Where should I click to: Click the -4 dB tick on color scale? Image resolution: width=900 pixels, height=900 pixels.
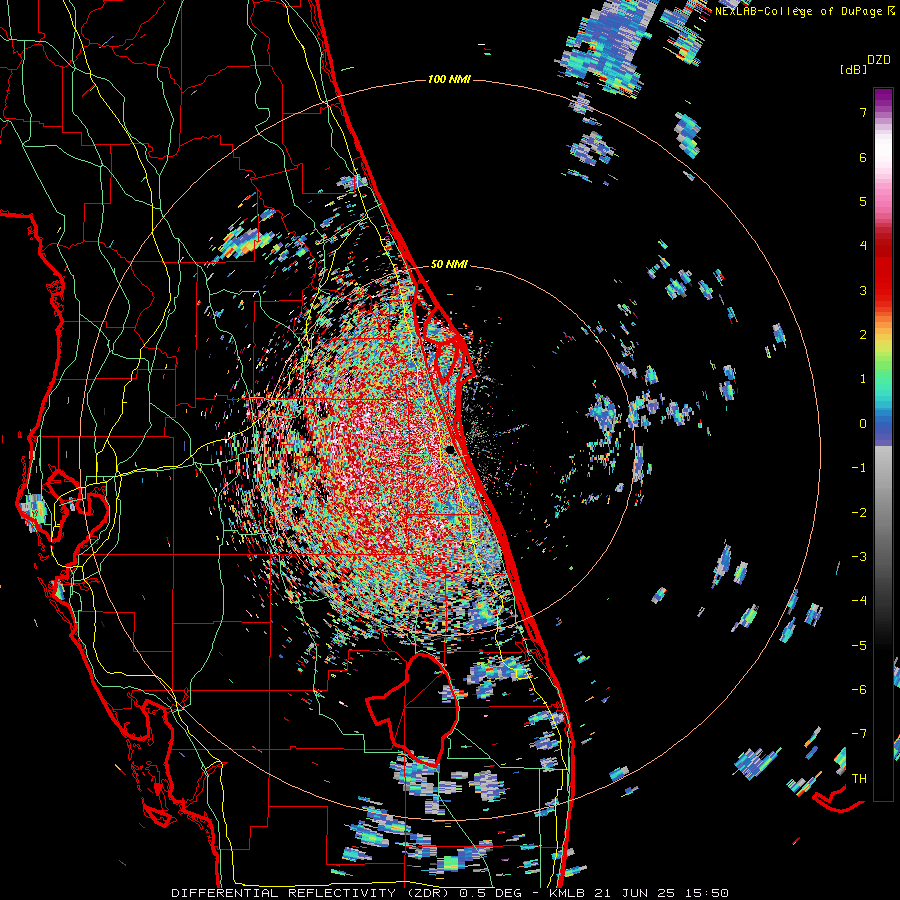point(859,601)
